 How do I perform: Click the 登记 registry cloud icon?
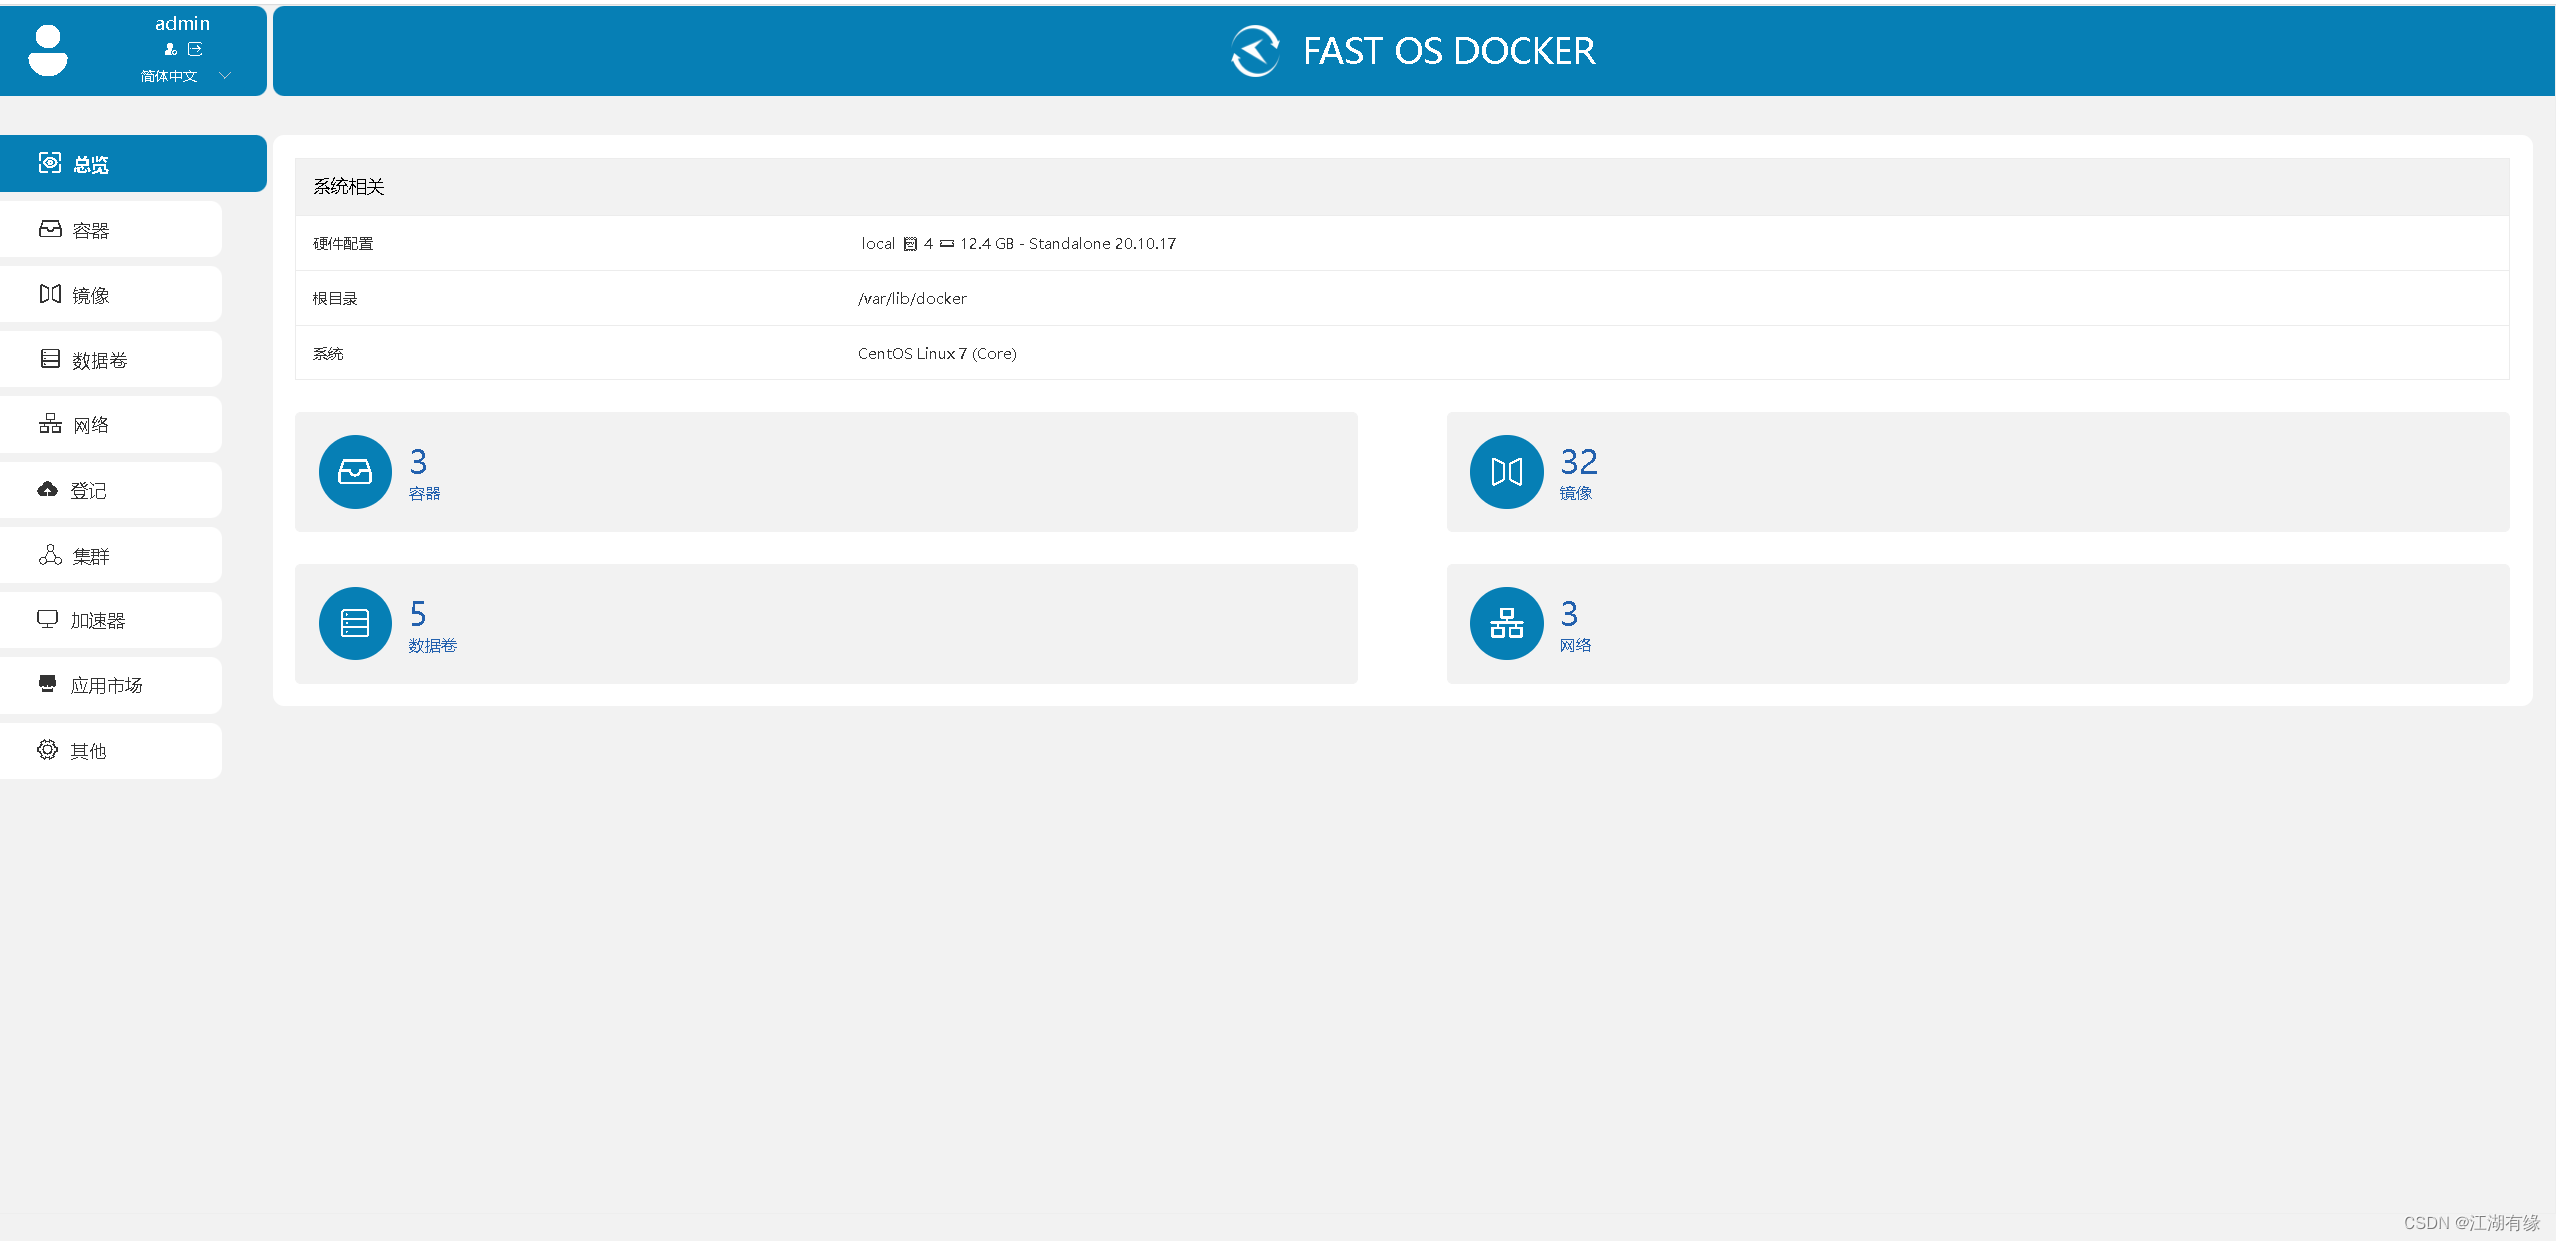tap(48, 489)
